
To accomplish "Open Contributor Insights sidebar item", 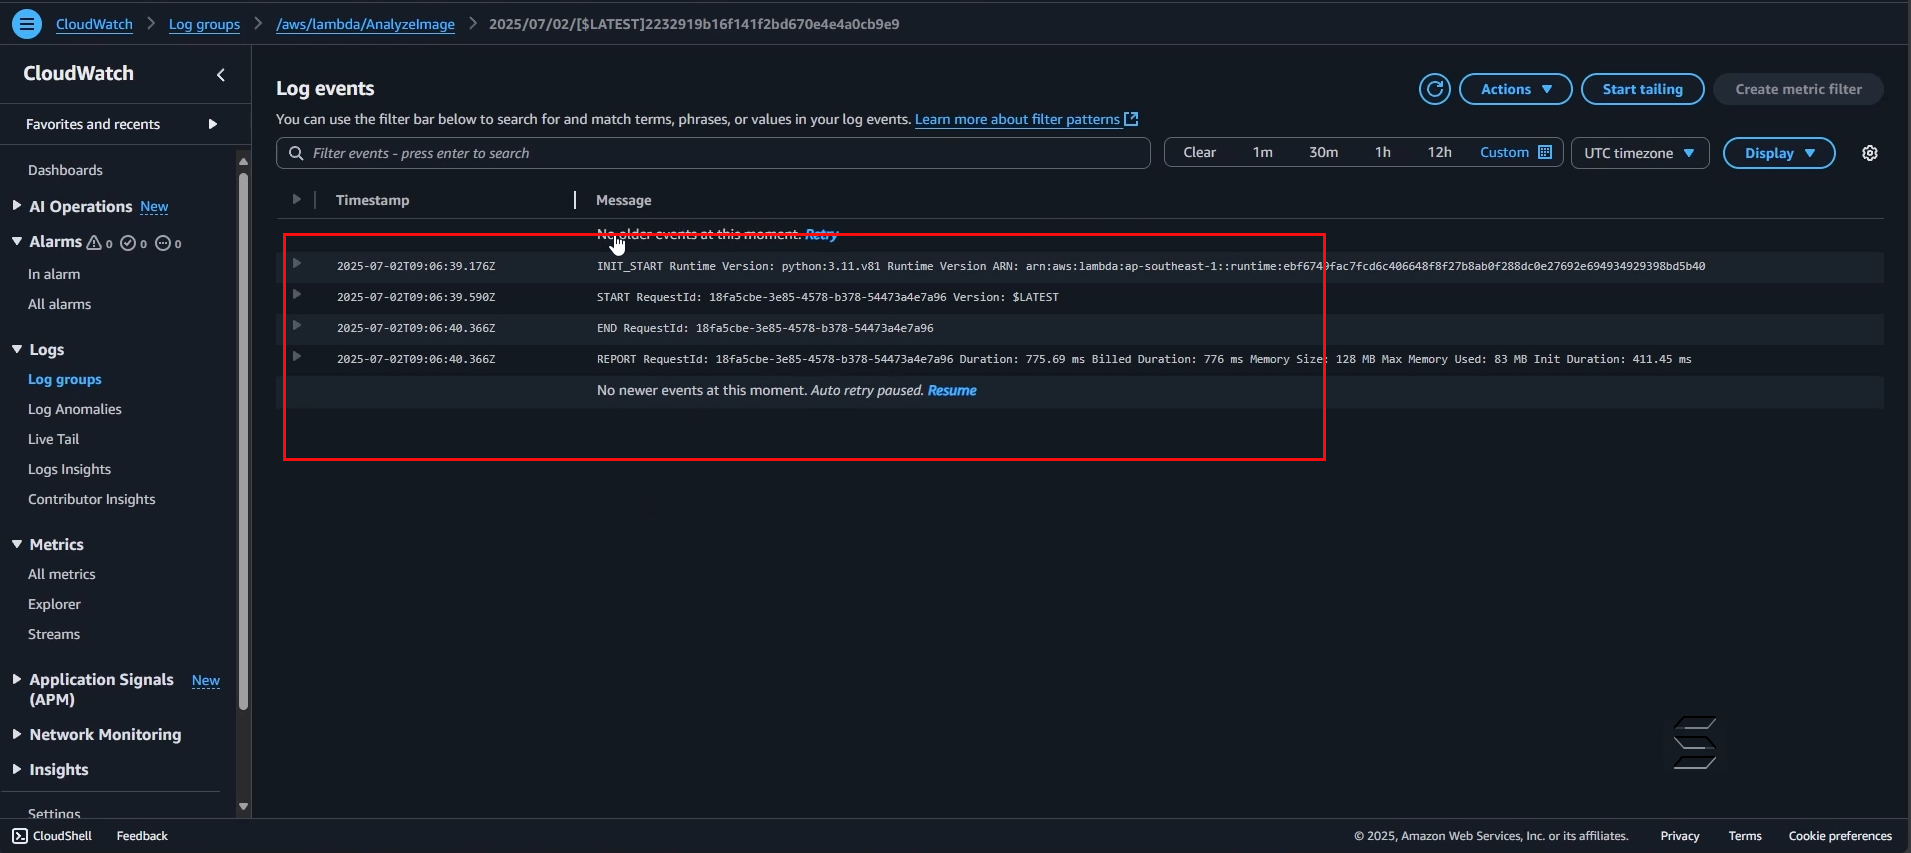I will click(92, 499).
